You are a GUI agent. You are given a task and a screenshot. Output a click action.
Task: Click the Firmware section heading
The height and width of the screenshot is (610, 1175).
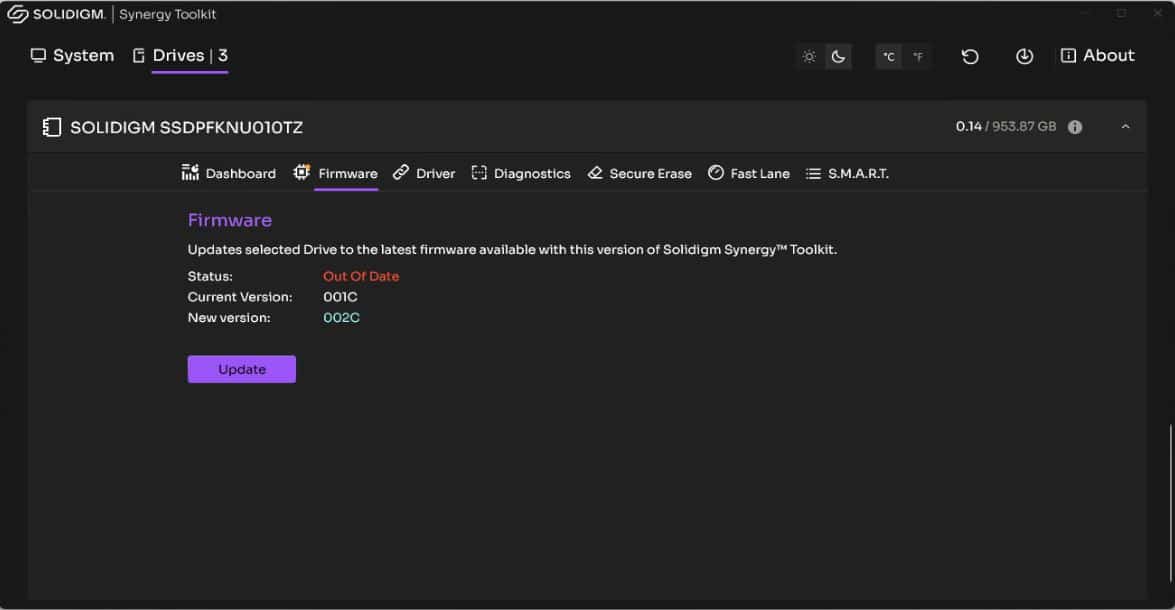[x=230, y=220]
